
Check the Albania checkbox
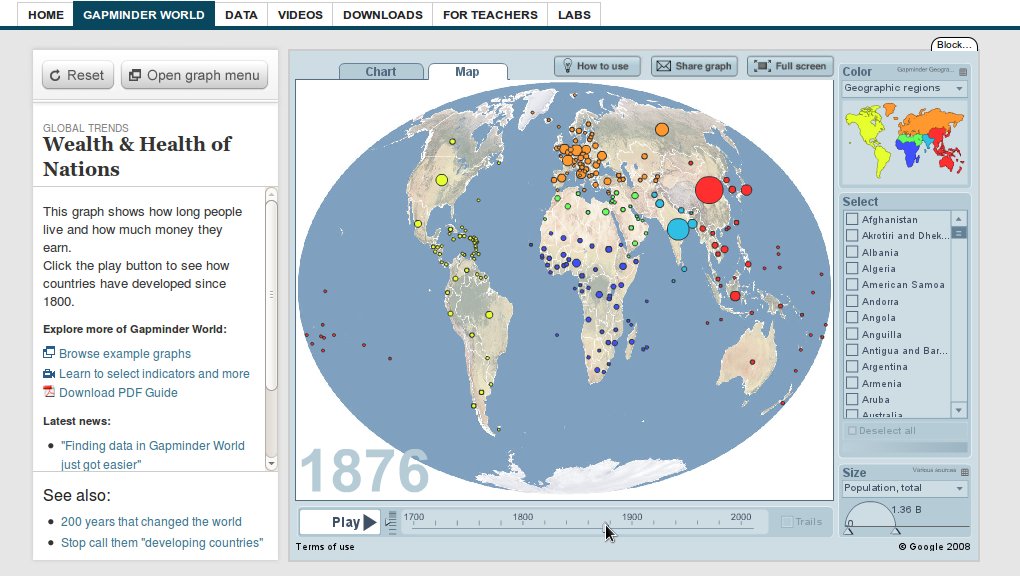point(852,252)
